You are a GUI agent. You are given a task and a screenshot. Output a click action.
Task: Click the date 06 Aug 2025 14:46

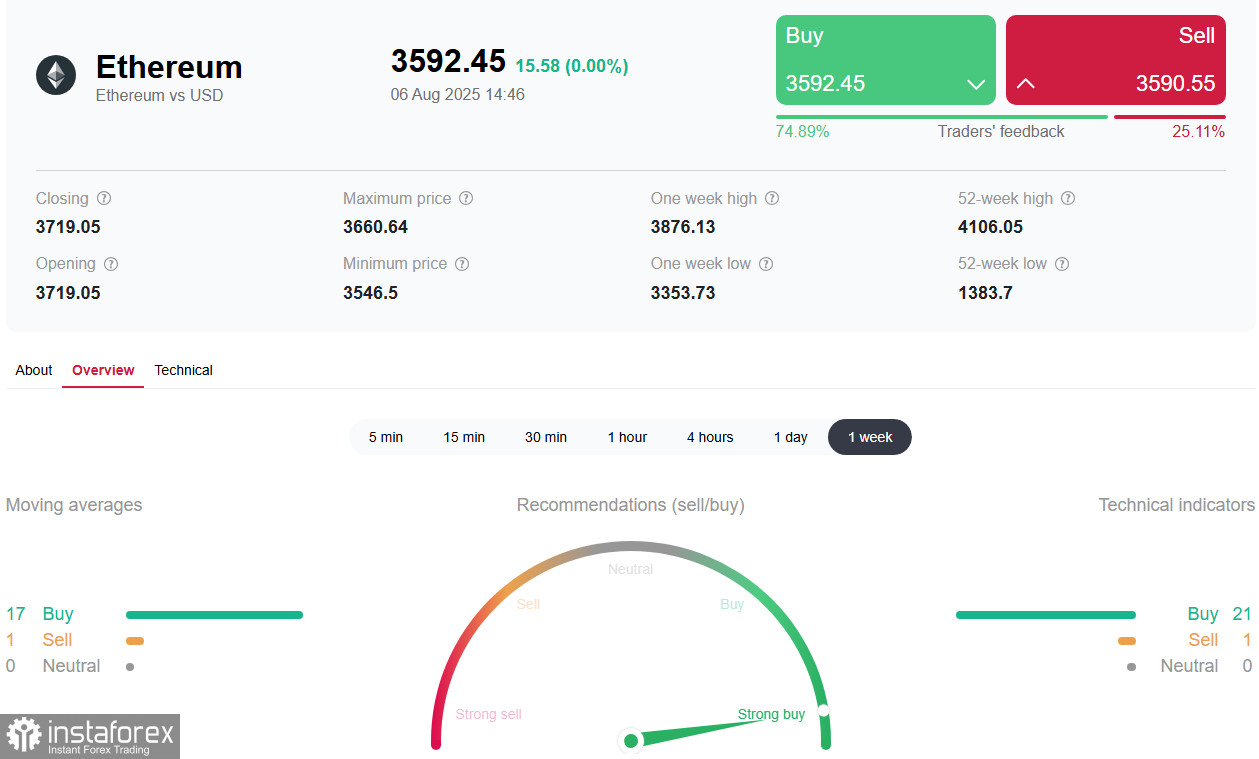click(458, 95)
